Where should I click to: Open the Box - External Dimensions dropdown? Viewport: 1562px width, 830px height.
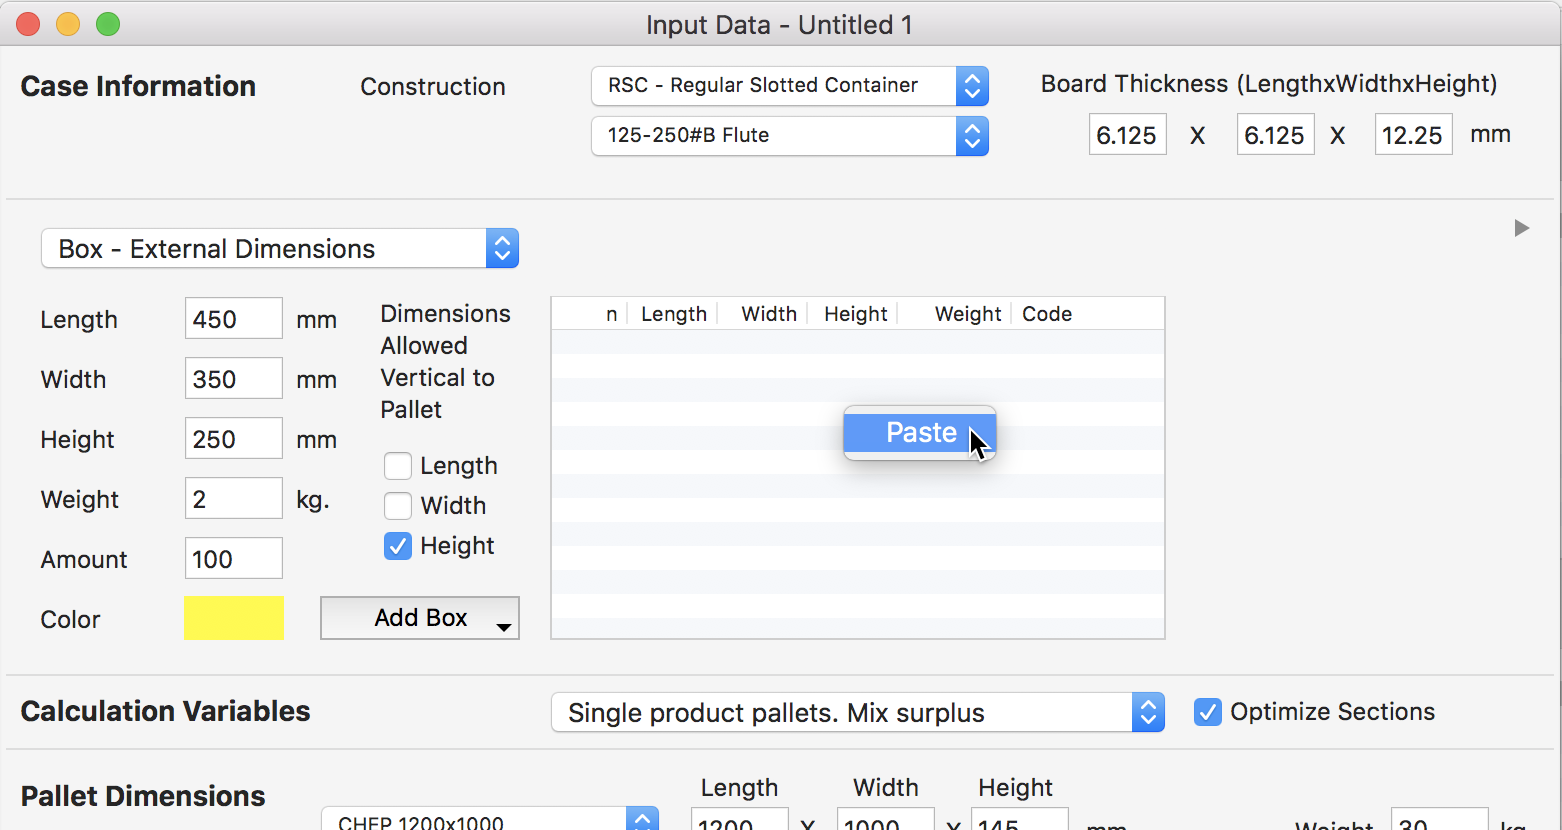(x=280, y=248)
